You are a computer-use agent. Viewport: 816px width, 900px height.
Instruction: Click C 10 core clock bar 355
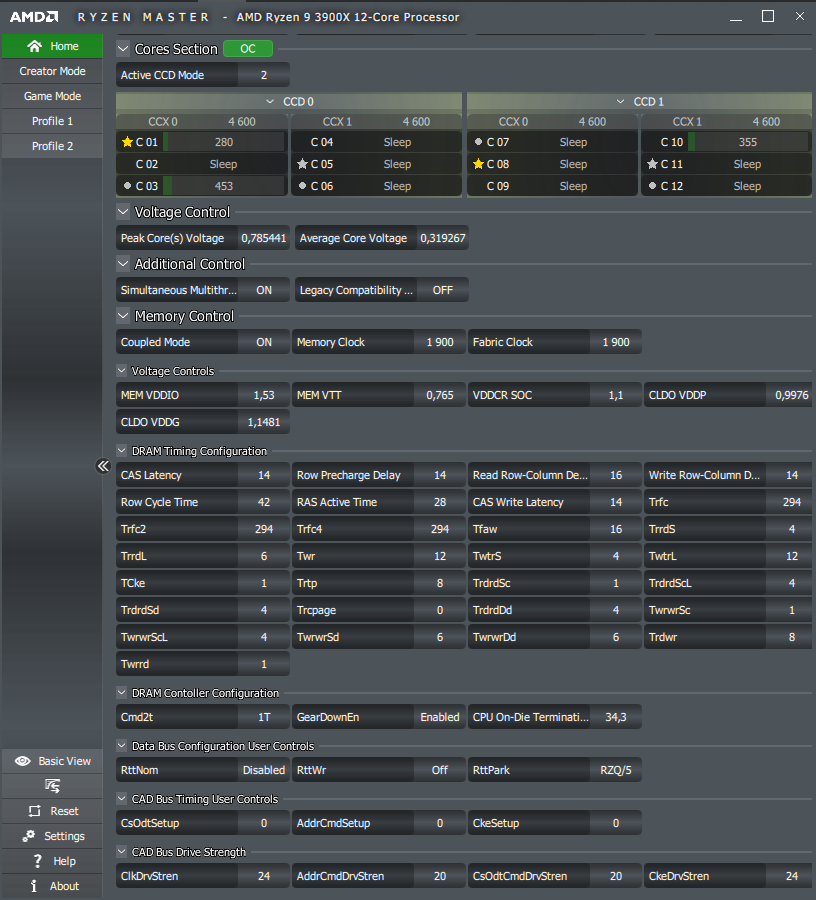[748, 142]
